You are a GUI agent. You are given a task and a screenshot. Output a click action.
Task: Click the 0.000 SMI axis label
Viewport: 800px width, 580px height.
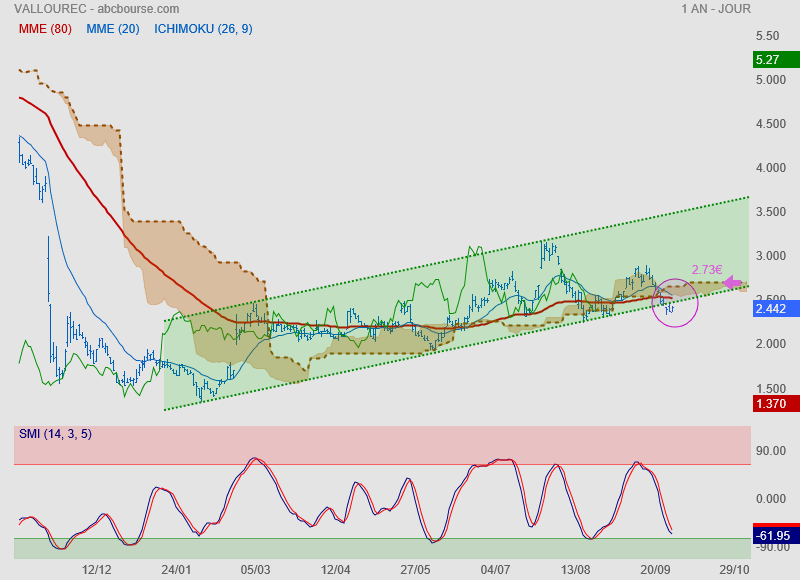point(771,499)
